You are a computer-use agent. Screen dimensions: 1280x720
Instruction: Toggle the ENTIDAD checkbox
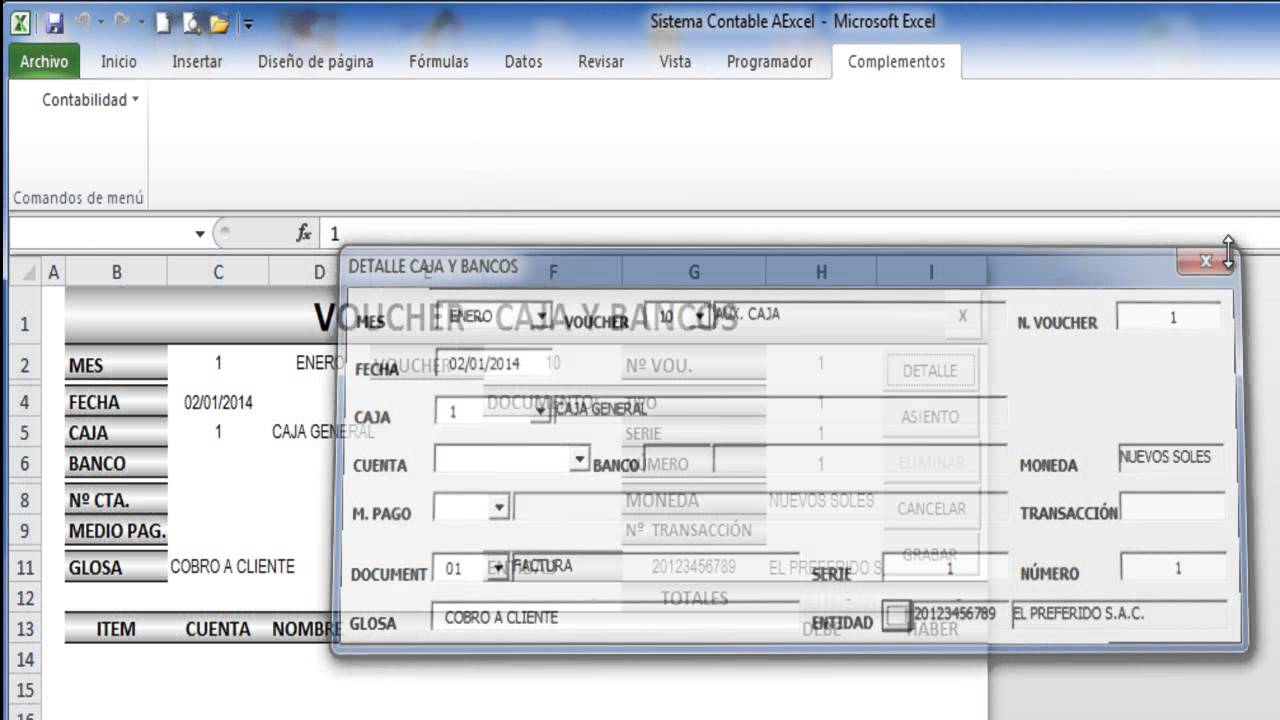898,616
